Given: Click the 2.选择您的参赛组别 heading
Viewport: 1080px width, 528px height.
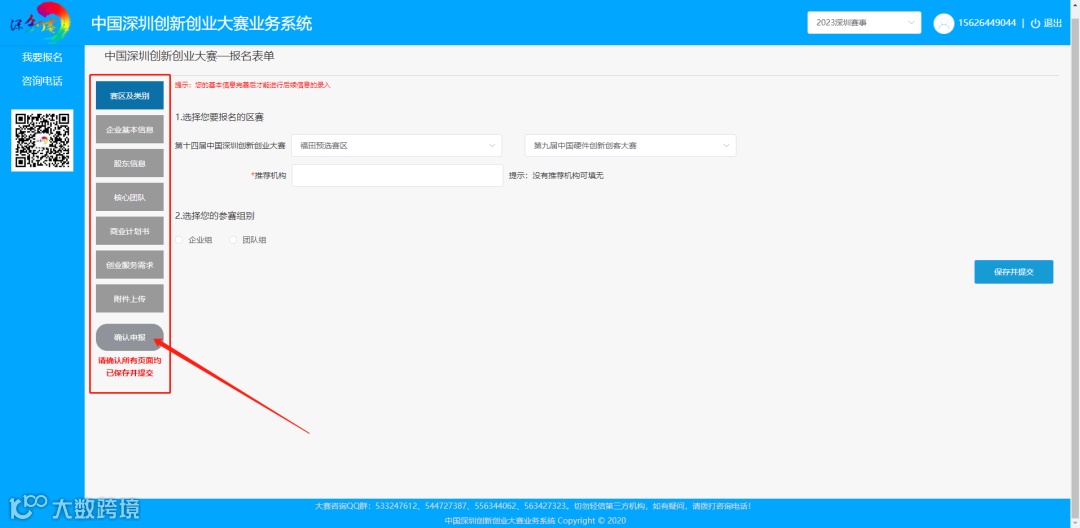Looking at the screenshot, I should pos(215,215).
